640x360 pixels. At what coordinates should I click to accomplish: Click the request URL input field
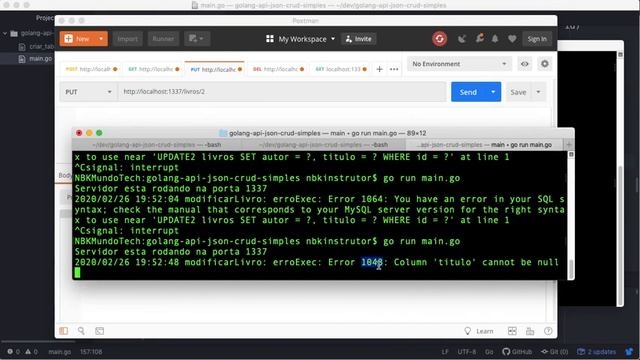coord(282,92)
